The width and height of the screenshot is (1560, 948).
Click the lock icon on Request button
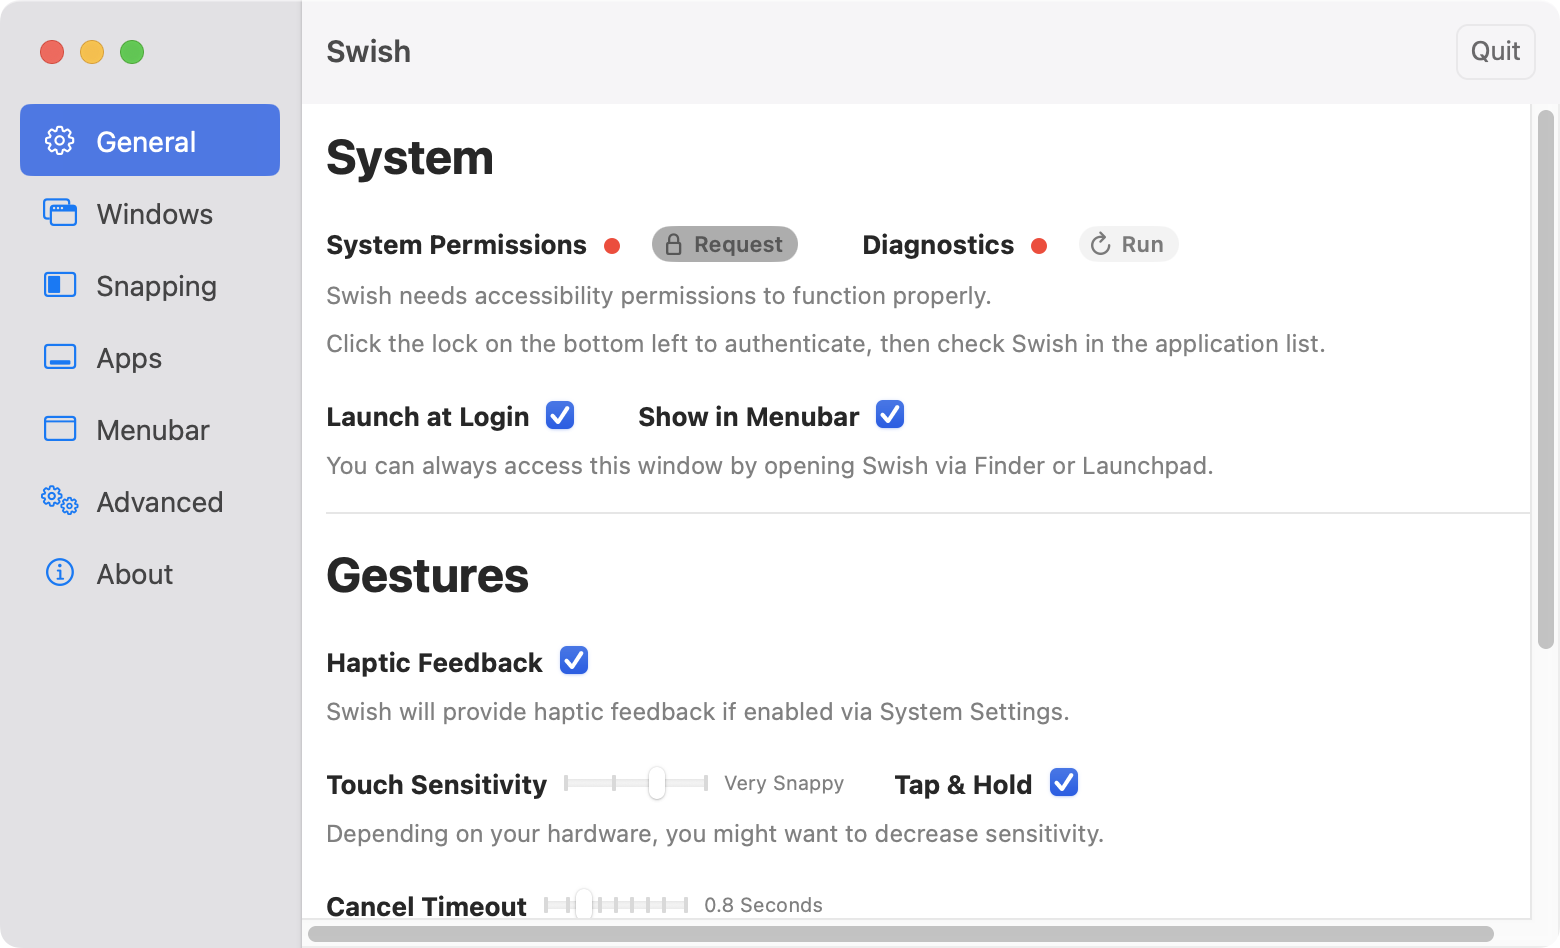click(x=674, y=245)
